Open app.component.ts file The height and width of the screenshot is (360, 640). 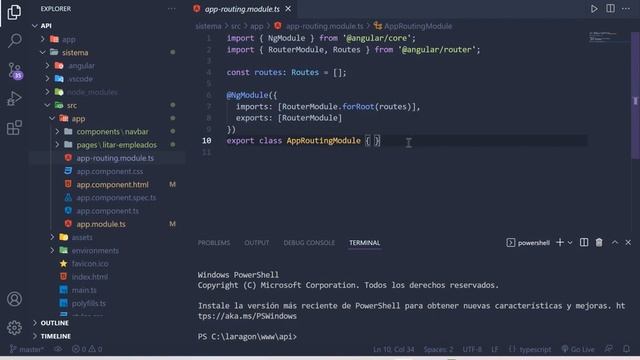coord(107,211)
